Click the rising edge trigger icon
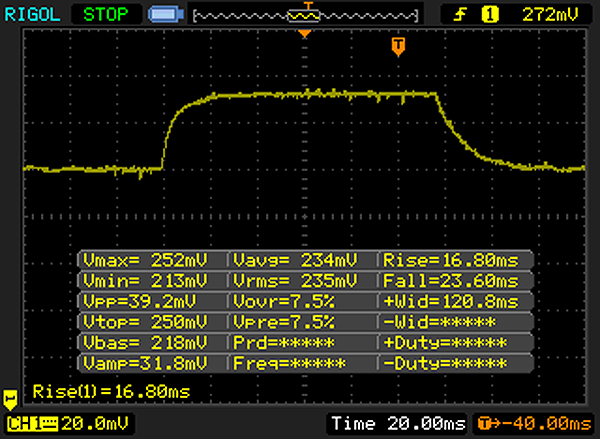Viewport: 600px width, 439px height. (x=460, y=15)
